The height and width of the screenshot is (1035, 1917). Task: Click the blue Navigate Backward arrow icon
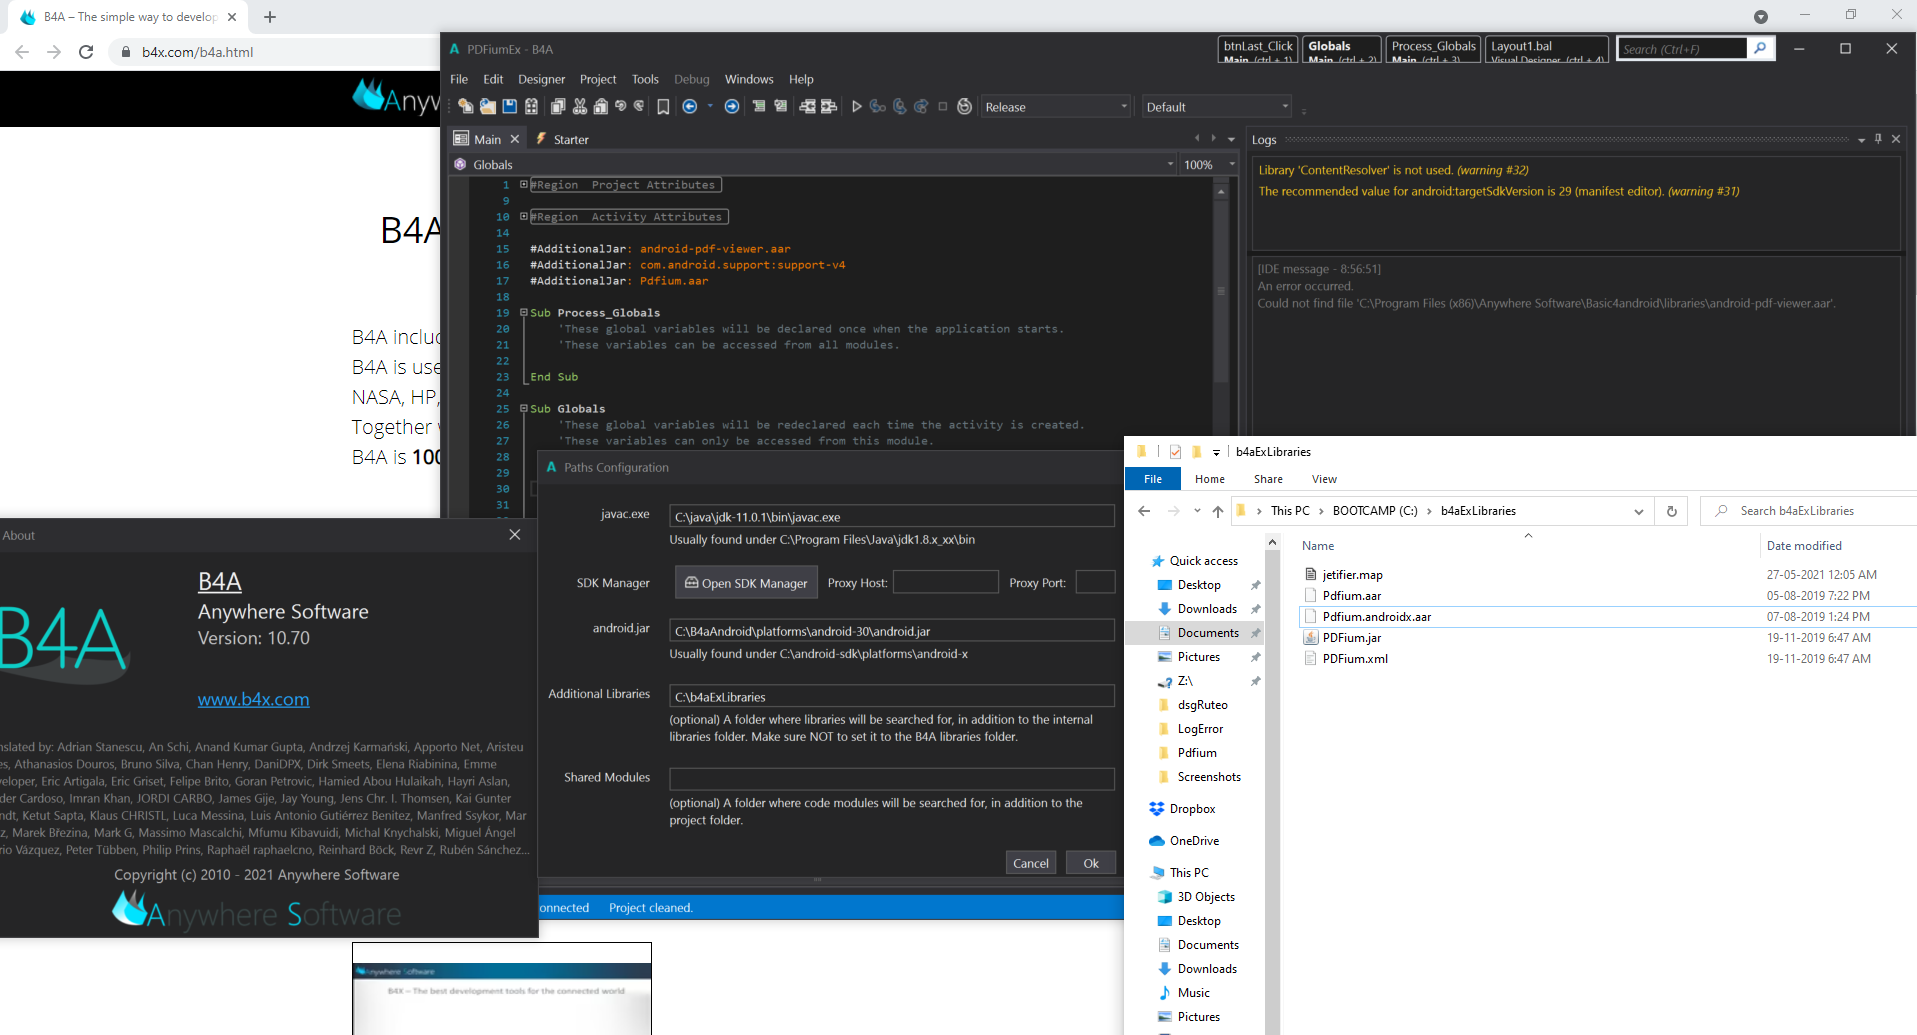689,107
